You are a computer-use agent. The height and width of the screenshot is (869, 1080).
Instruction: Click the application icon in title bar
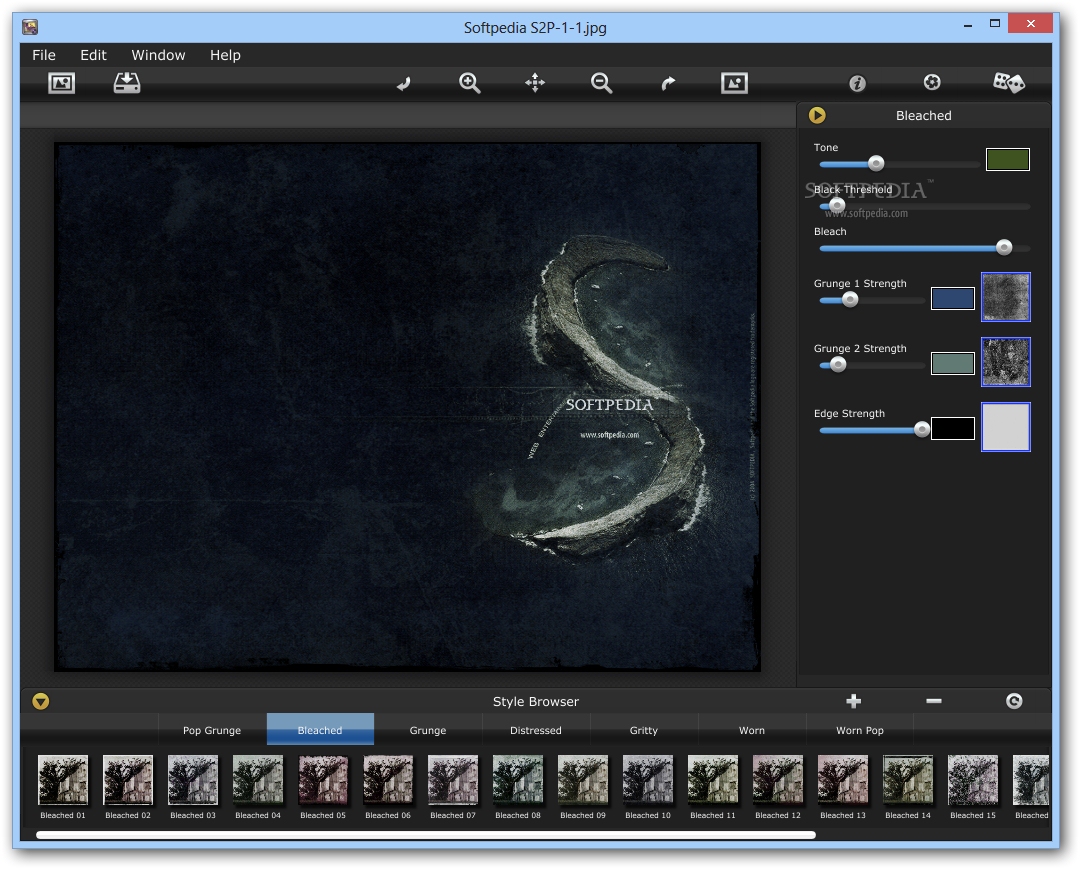pos(30,27)
